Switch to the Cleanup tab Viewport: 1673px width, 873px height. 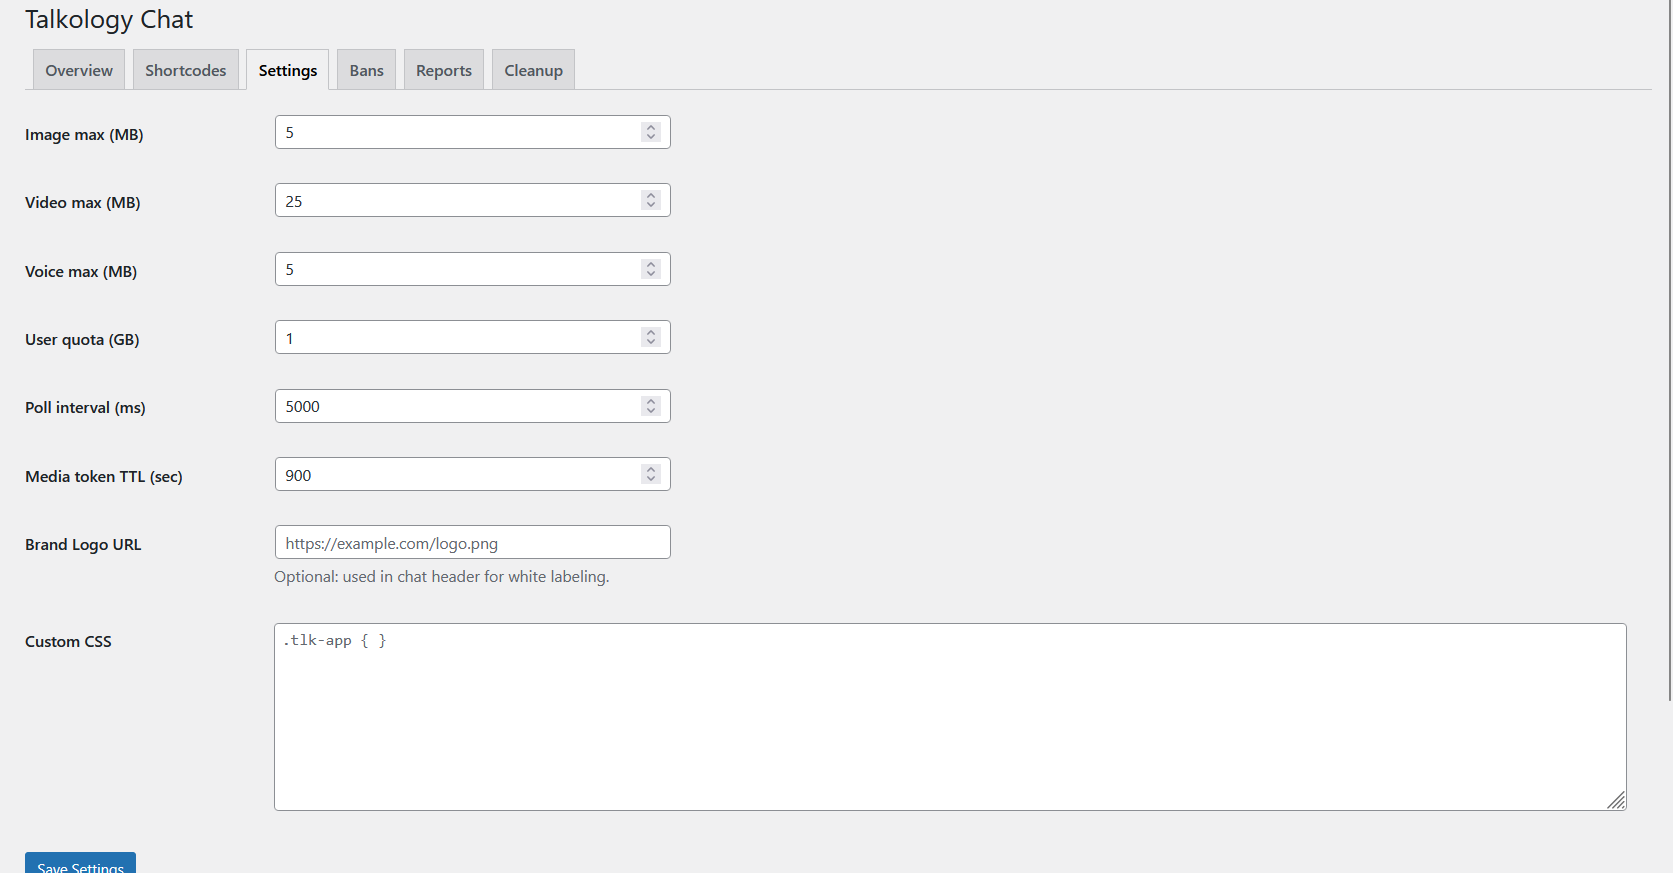pos(533,70)
